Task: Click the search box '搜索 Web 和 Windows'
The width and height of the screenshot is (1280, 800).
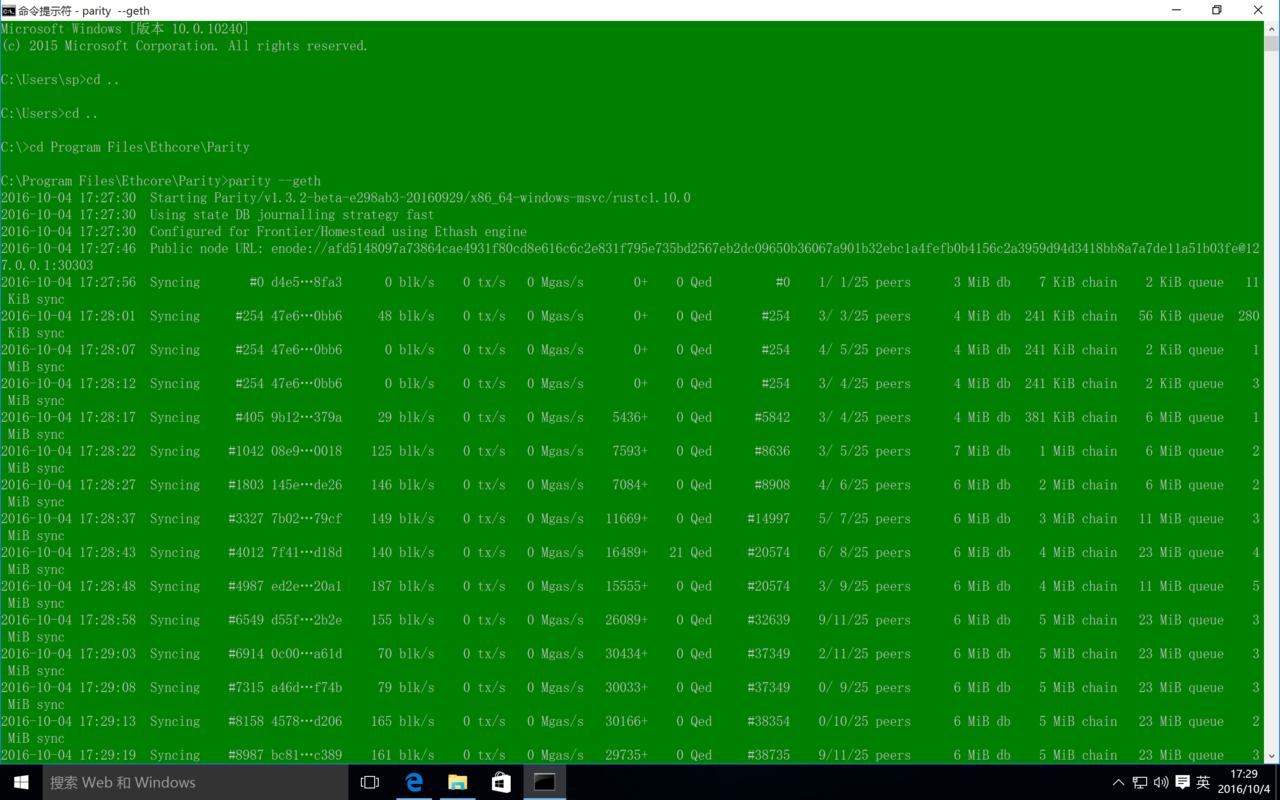Action: pos(196,782)
